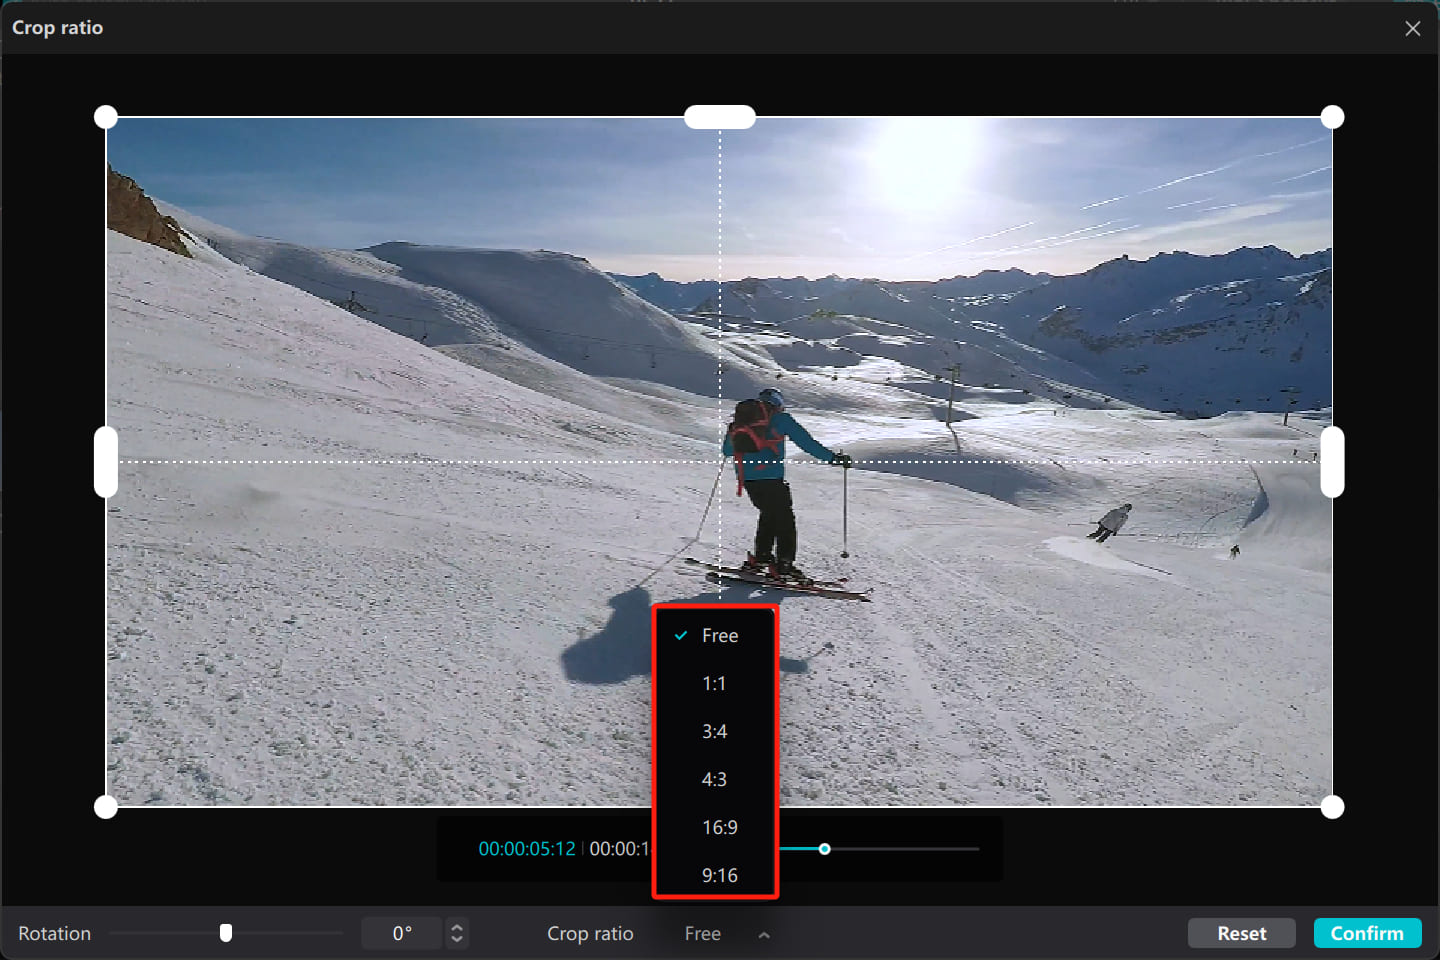Image resolution: width=1440 pixels, height=960 pixels.
Task: Increase rotation with the up arrow
Action: (457, 927)
